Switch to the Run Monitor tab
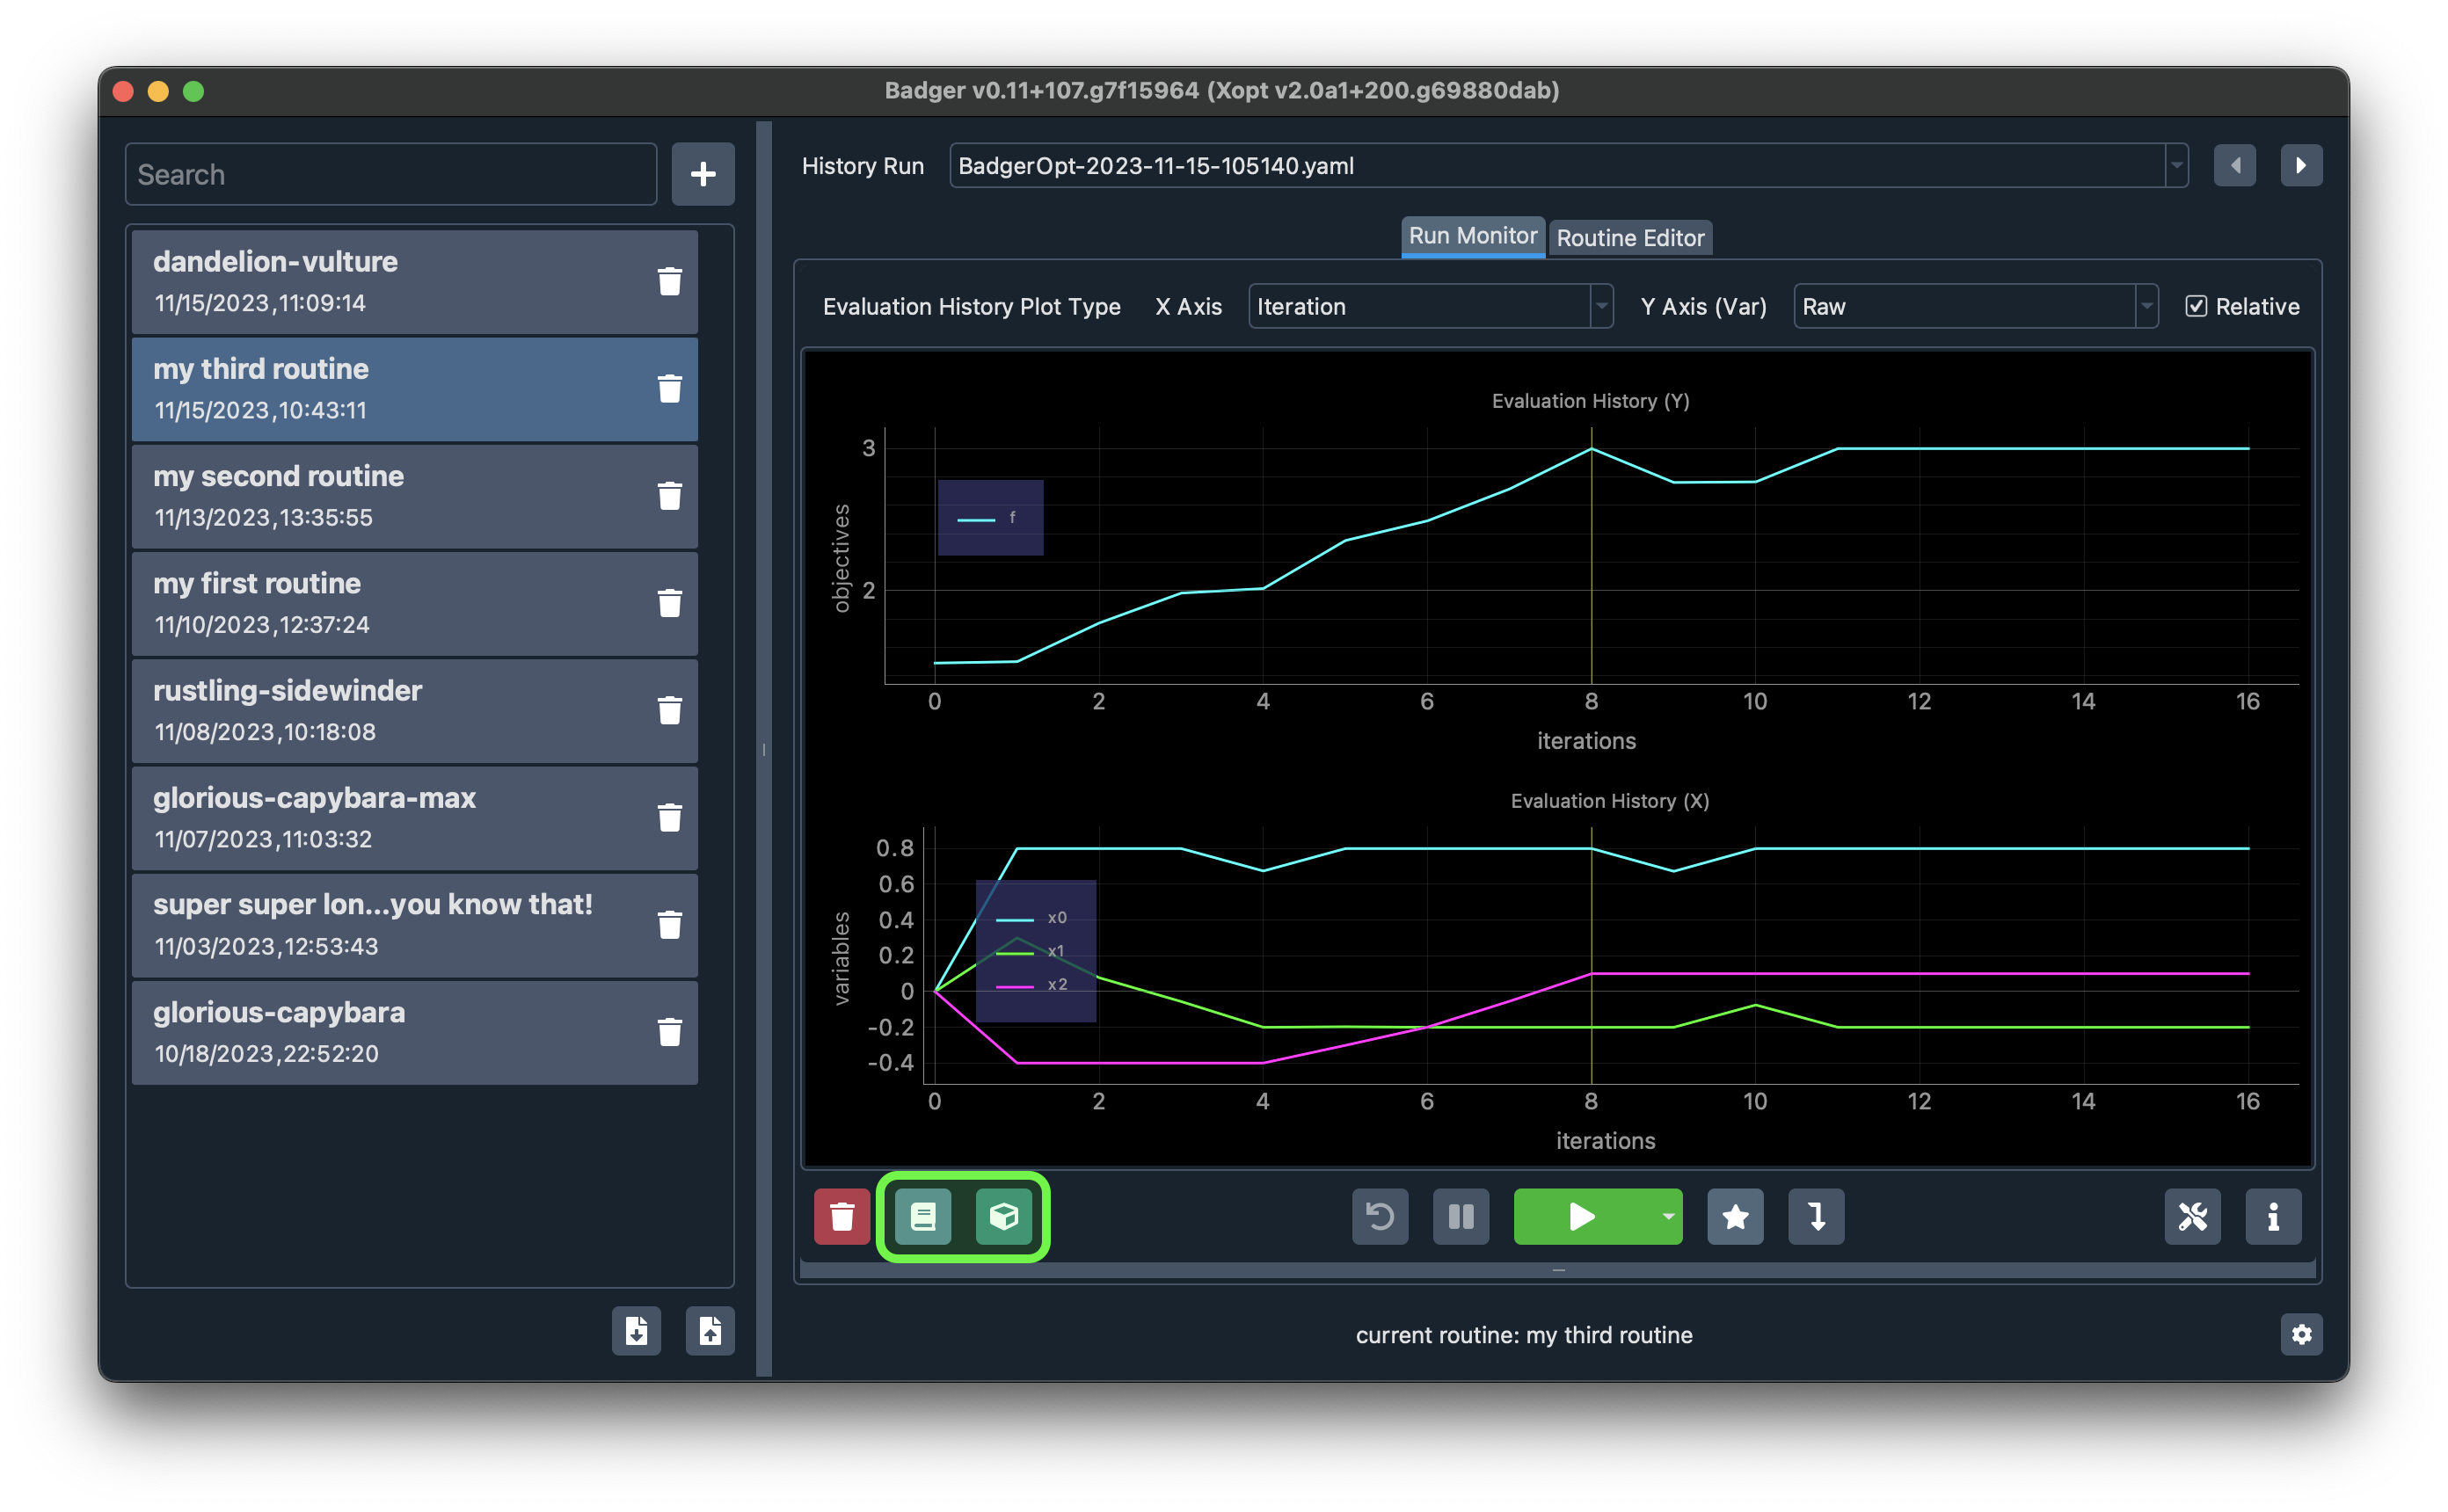 (1472, 237)
